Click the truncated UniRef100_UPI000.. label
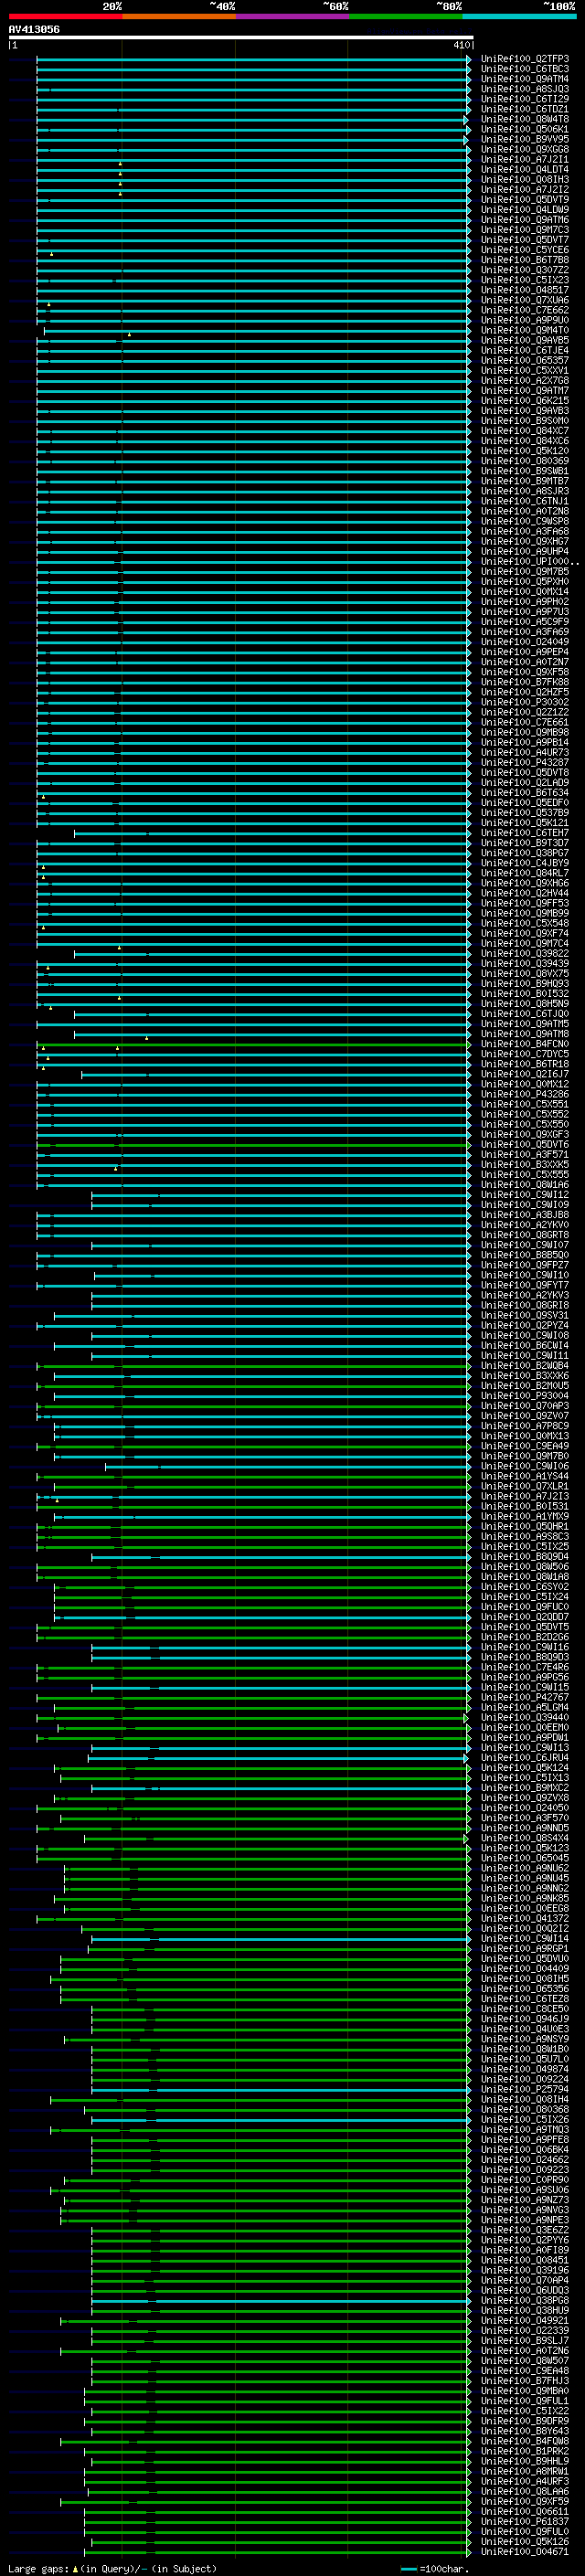This screenshot has width=585, height=2576. coord(529,562)
